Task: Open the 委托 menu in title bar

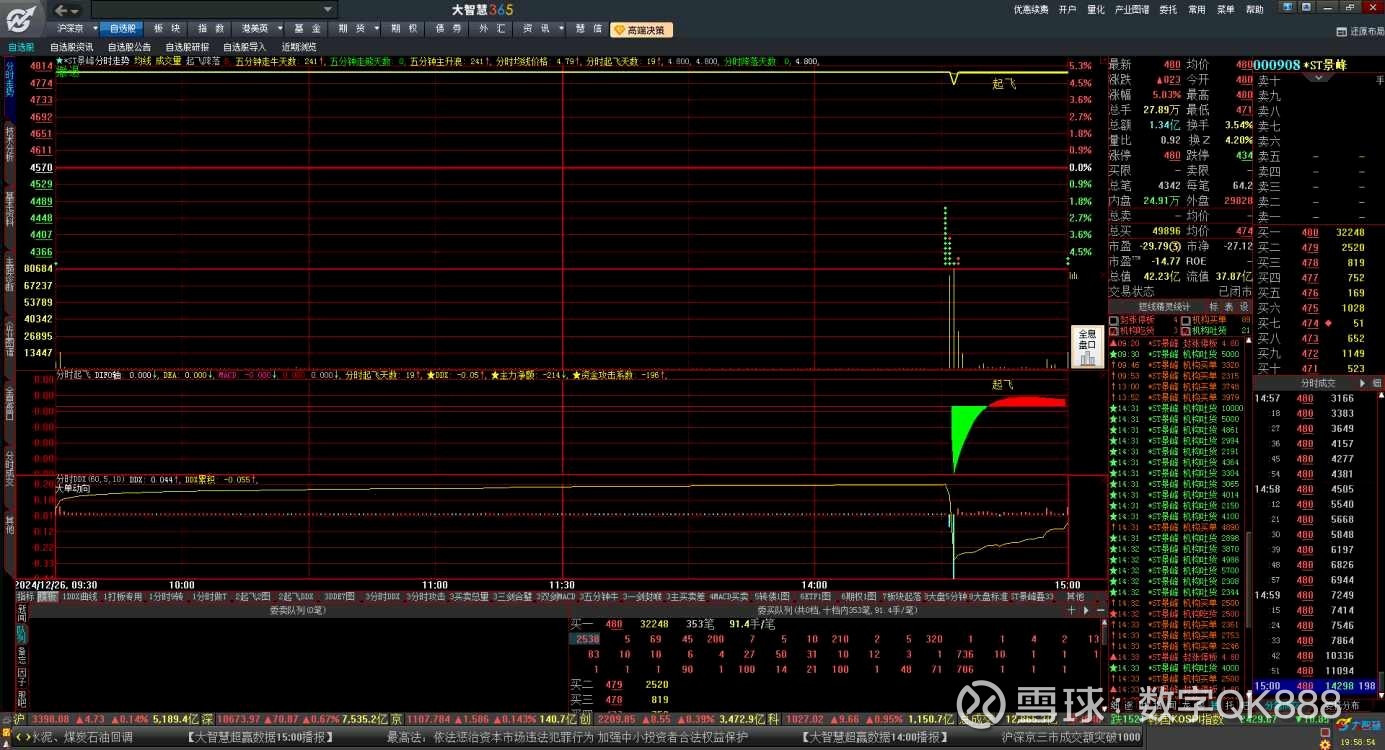Action: pyautogui.click(x=1168, y=9)
